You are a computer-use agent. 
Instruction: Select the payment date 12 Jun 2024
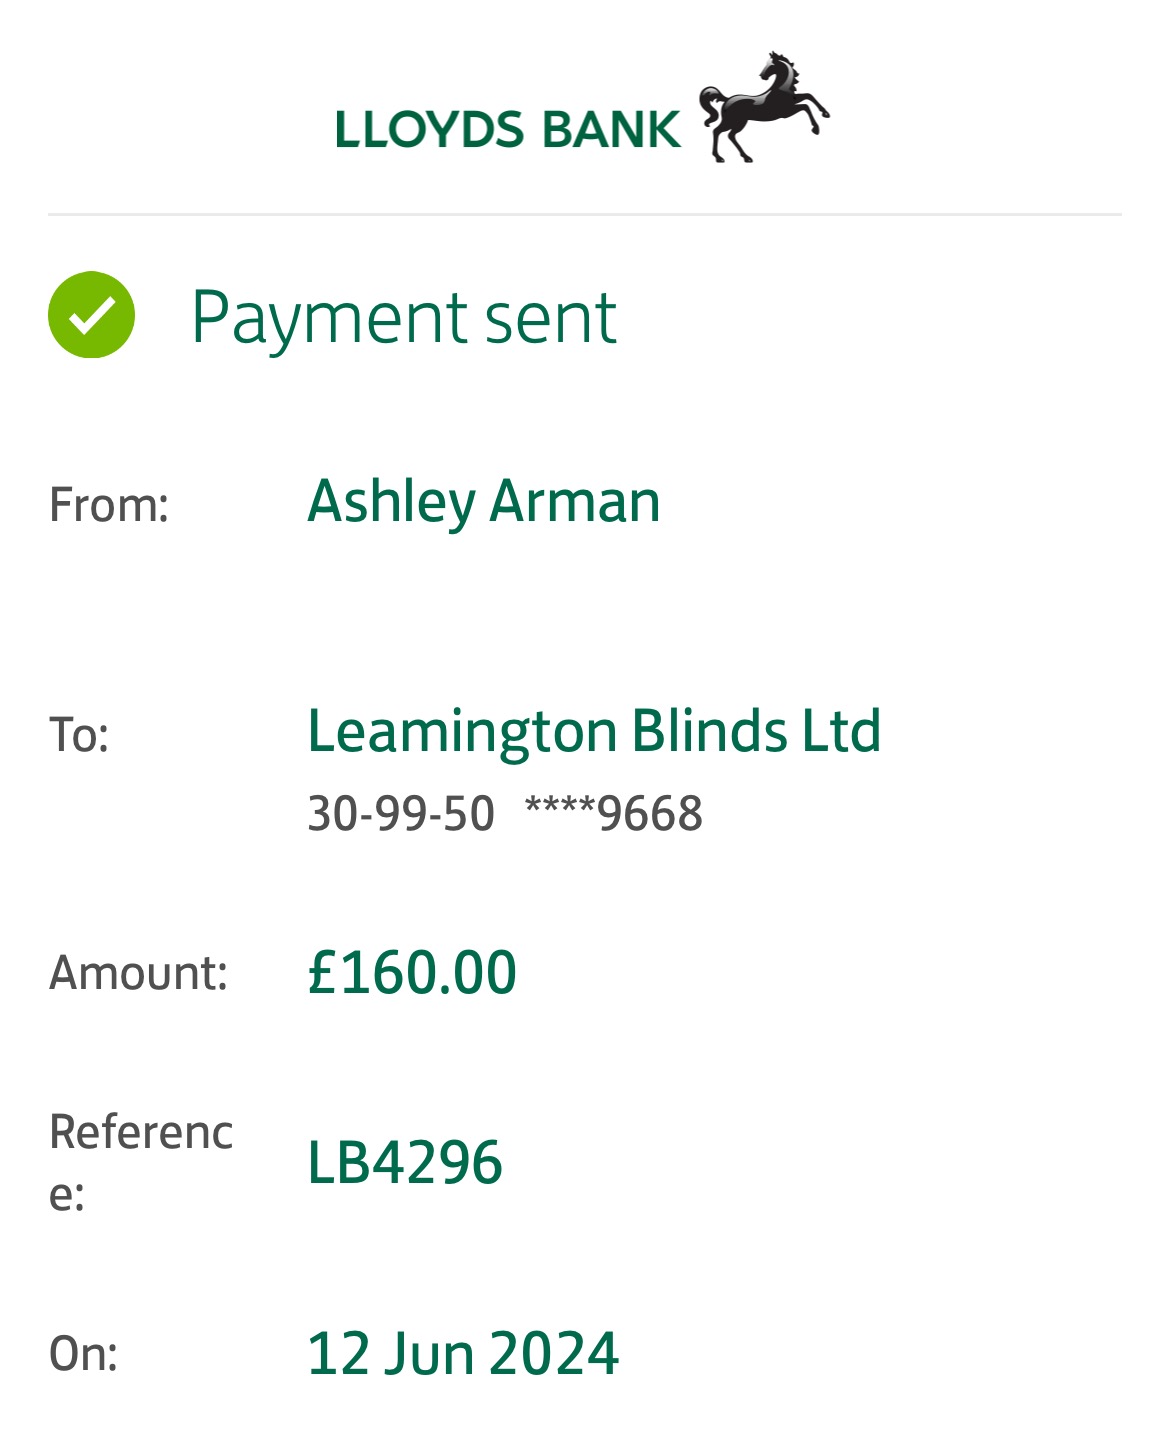tap(463, 1354)
